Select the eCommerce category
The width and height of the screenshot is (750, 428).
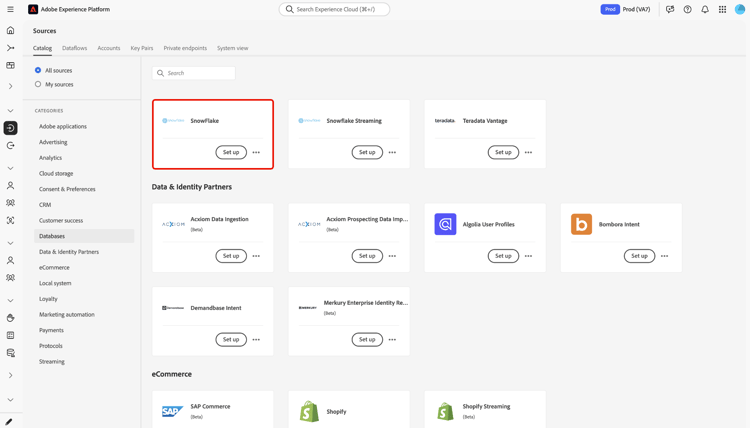(x=54, y=268)
